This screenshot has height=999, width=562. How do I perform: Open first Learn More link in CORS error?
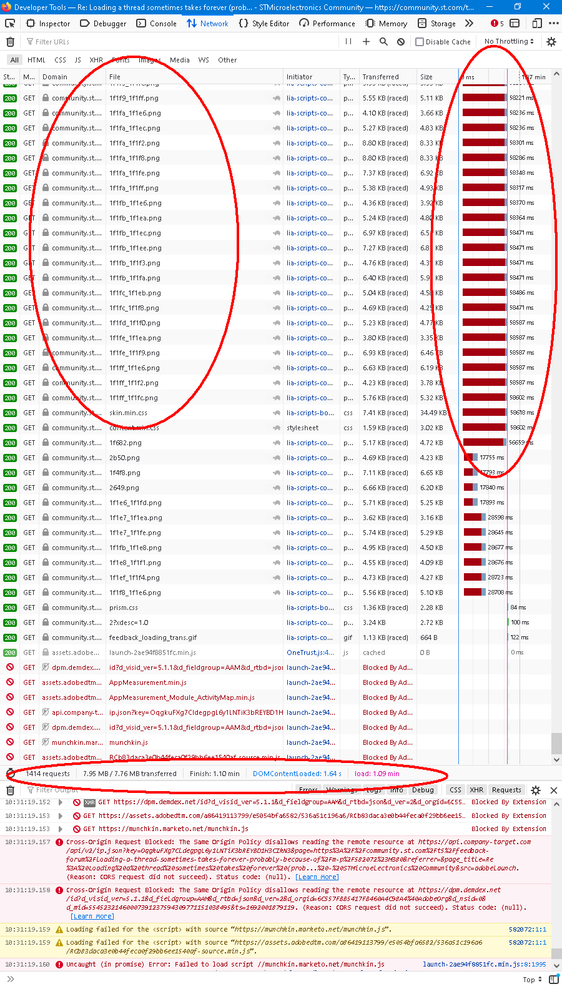point(317,877)
